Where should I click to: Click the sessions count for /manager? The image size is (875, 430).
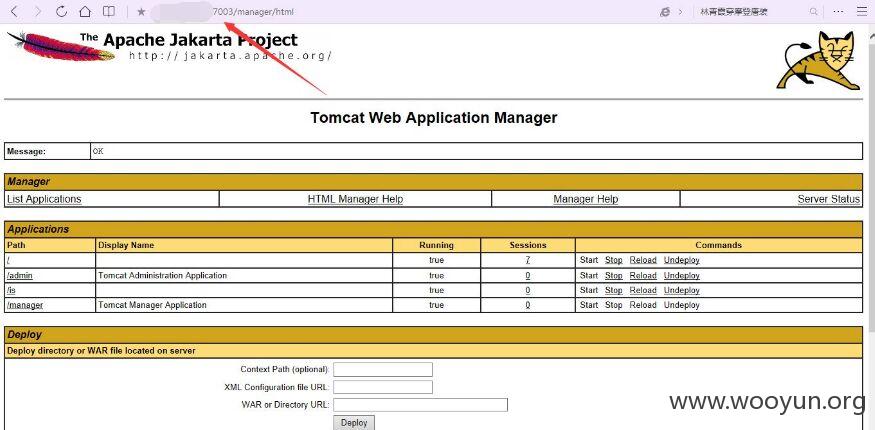coord(527,305)
